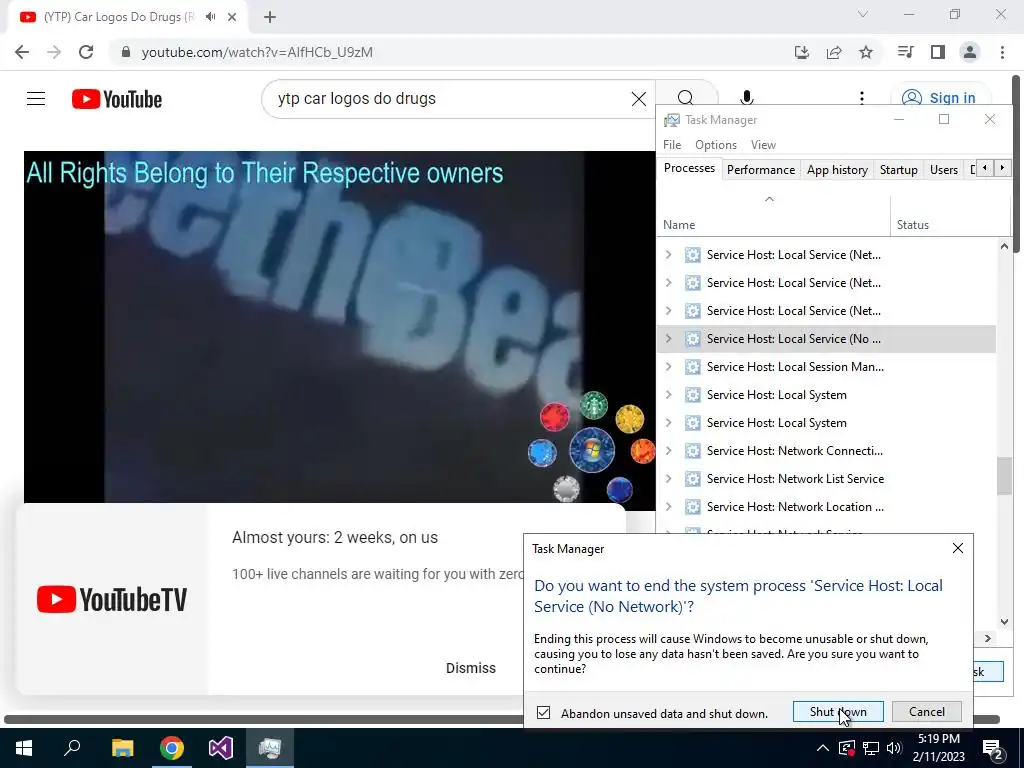Switch to Users tab
The image size is (1024, 768).
944,170
